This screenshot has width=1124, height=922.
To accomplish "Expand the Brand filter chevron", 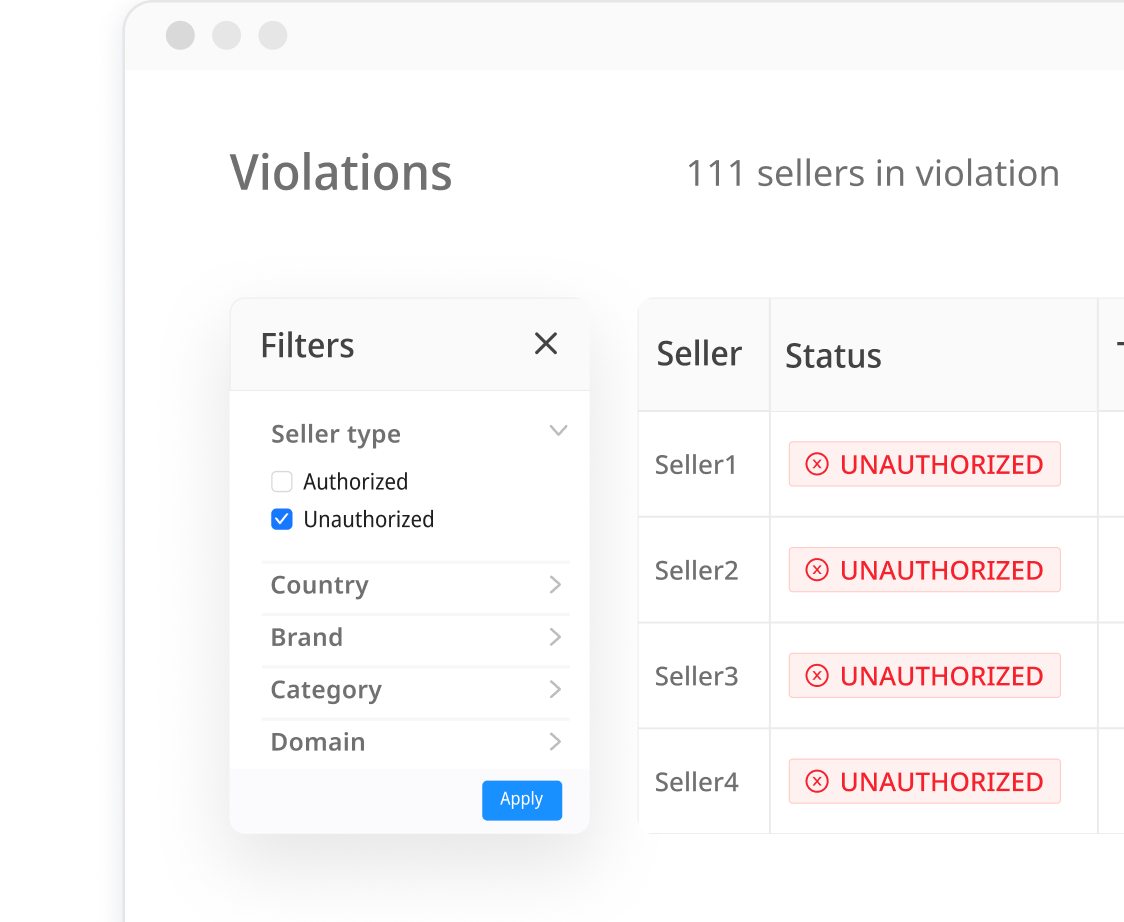I will click(556, 637).
